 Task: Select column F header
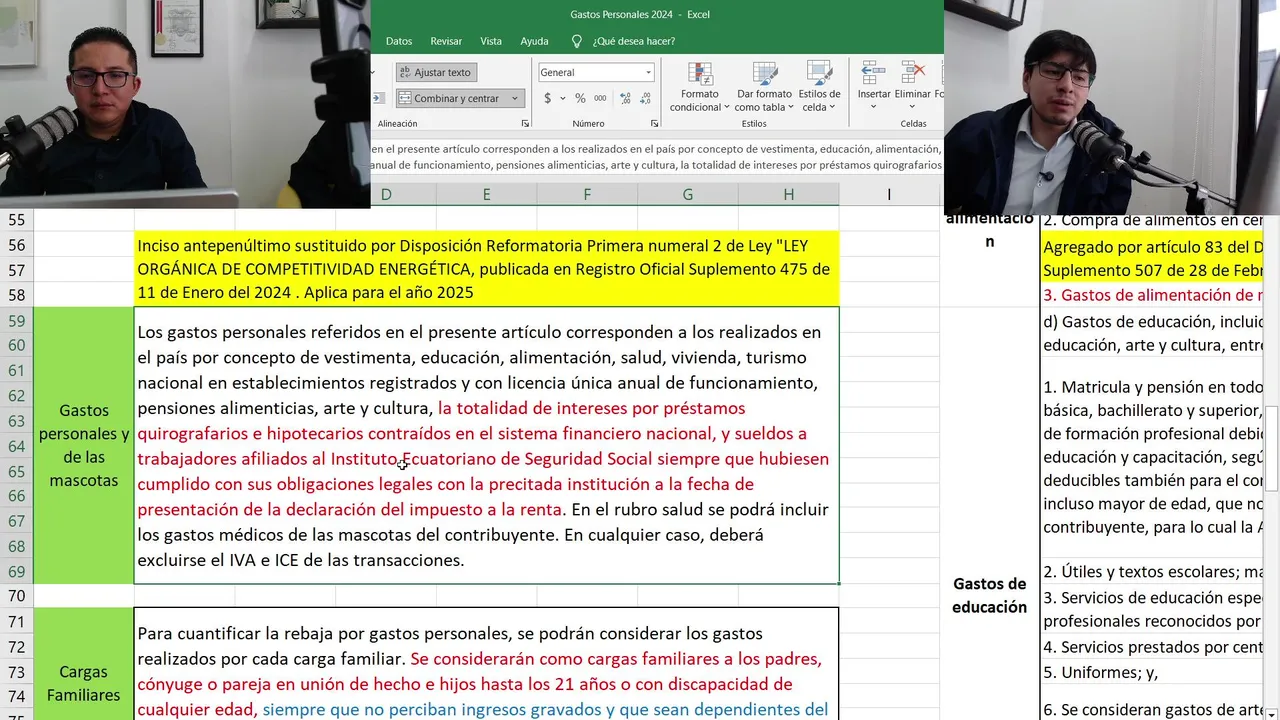(x=587, y=195)
